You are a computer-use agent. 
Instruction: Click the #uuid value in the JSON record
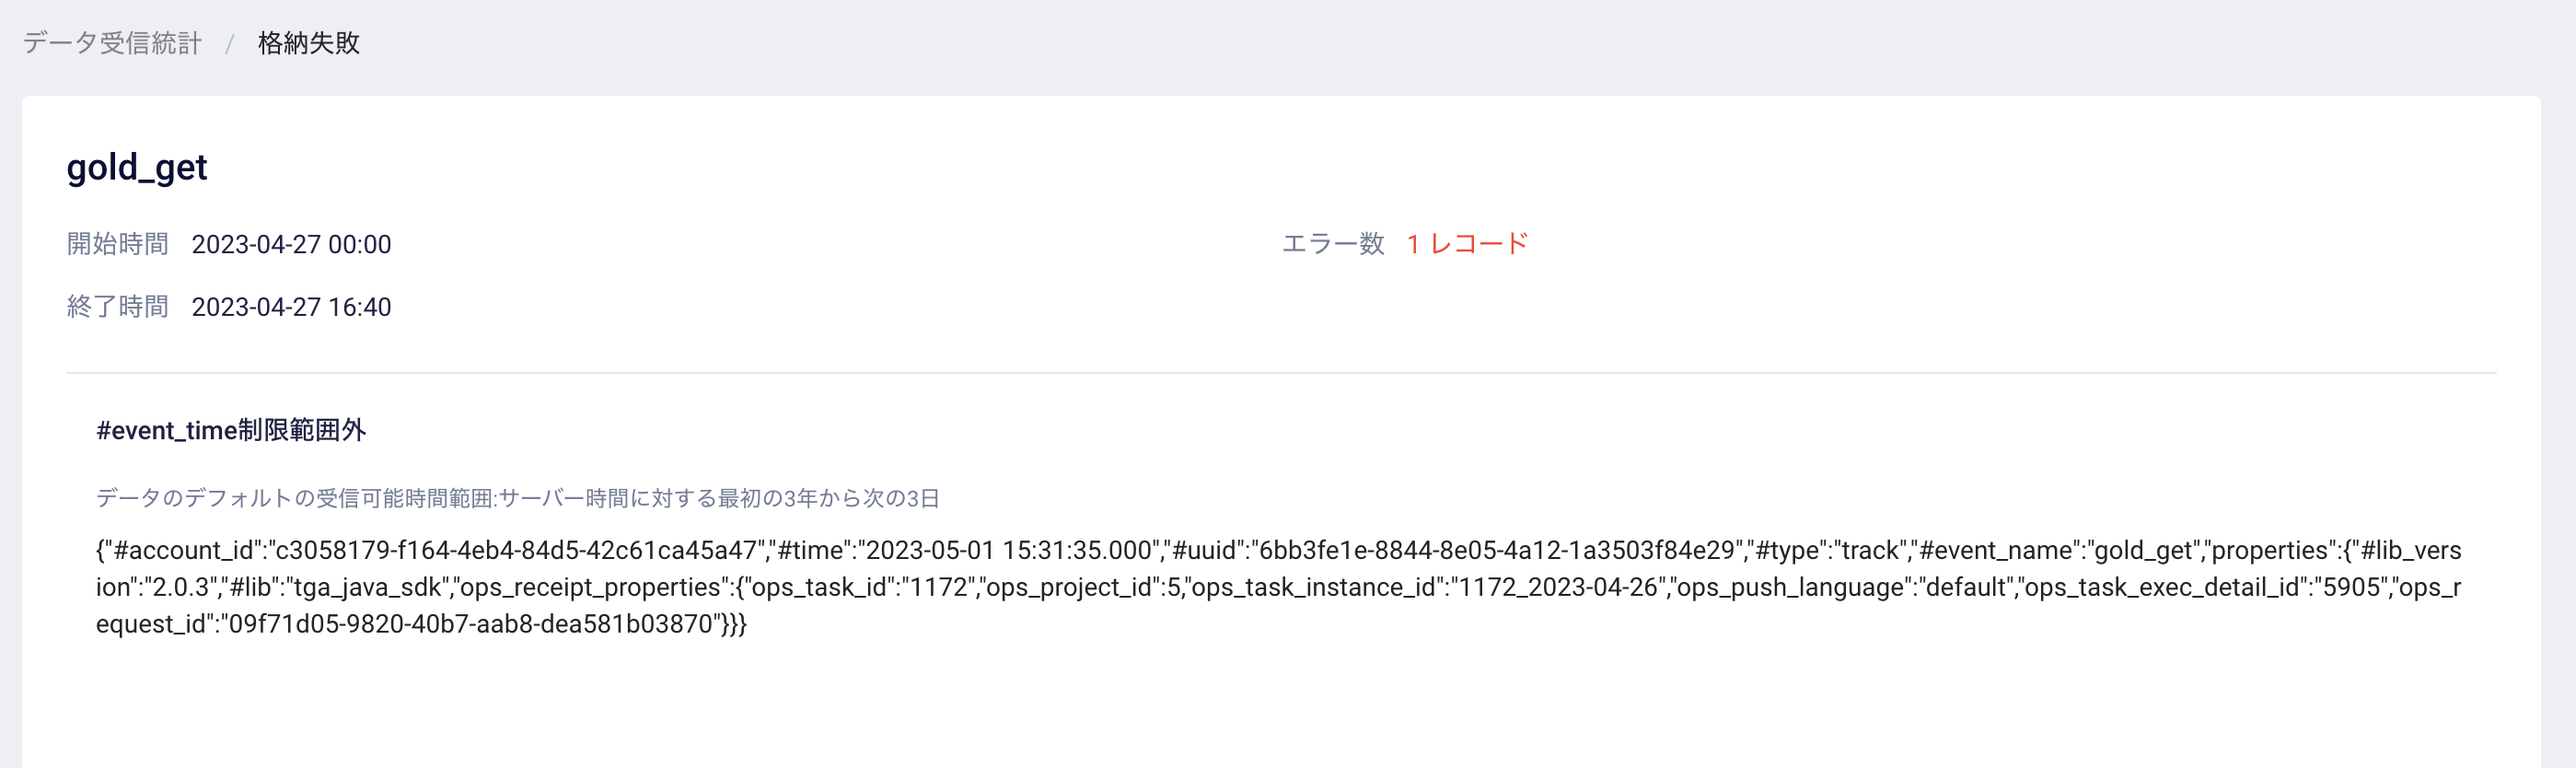(1497, 550)
